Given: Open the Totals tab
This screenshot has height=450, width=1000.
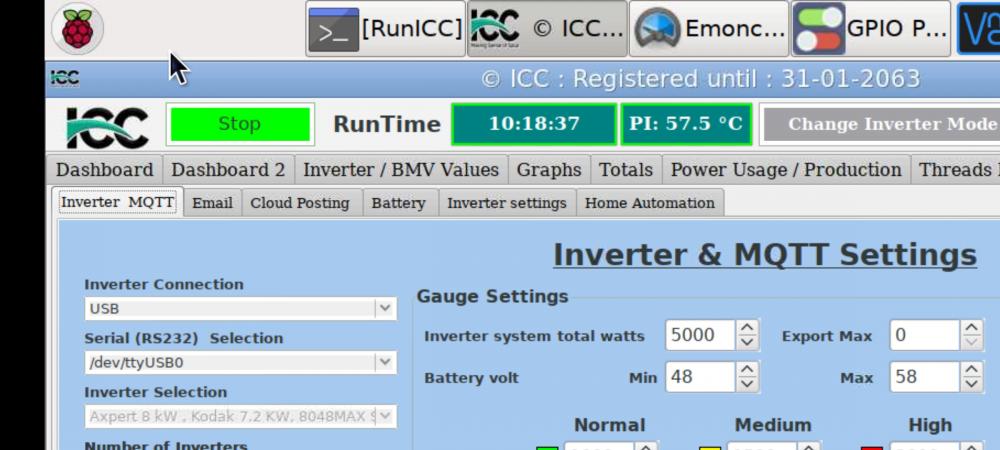Looking at the screenshot, I should click(626, 170).
